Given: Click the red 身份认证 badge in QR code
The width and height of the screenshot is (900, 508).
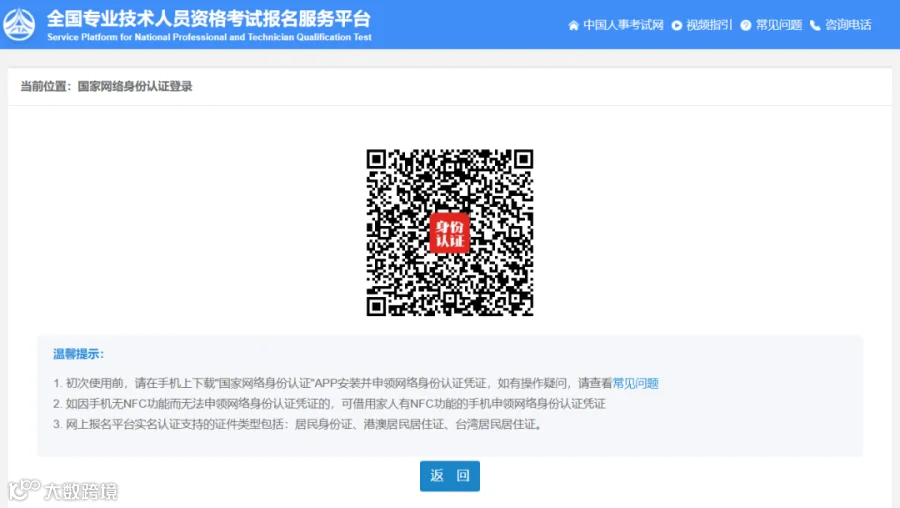Looking at the screenshot, I should tap(450, 232).
